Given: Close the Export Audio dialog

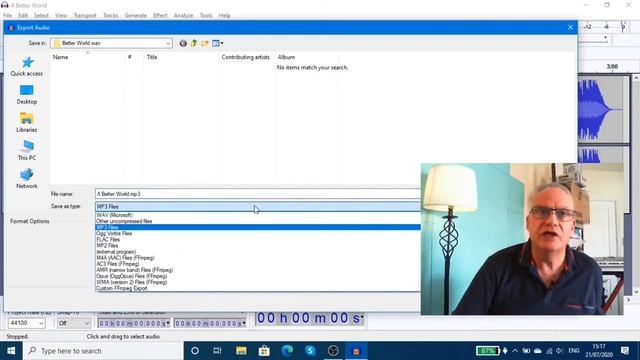Looking at the screenshot, I should pyautogui.click(x=570, y=28).
